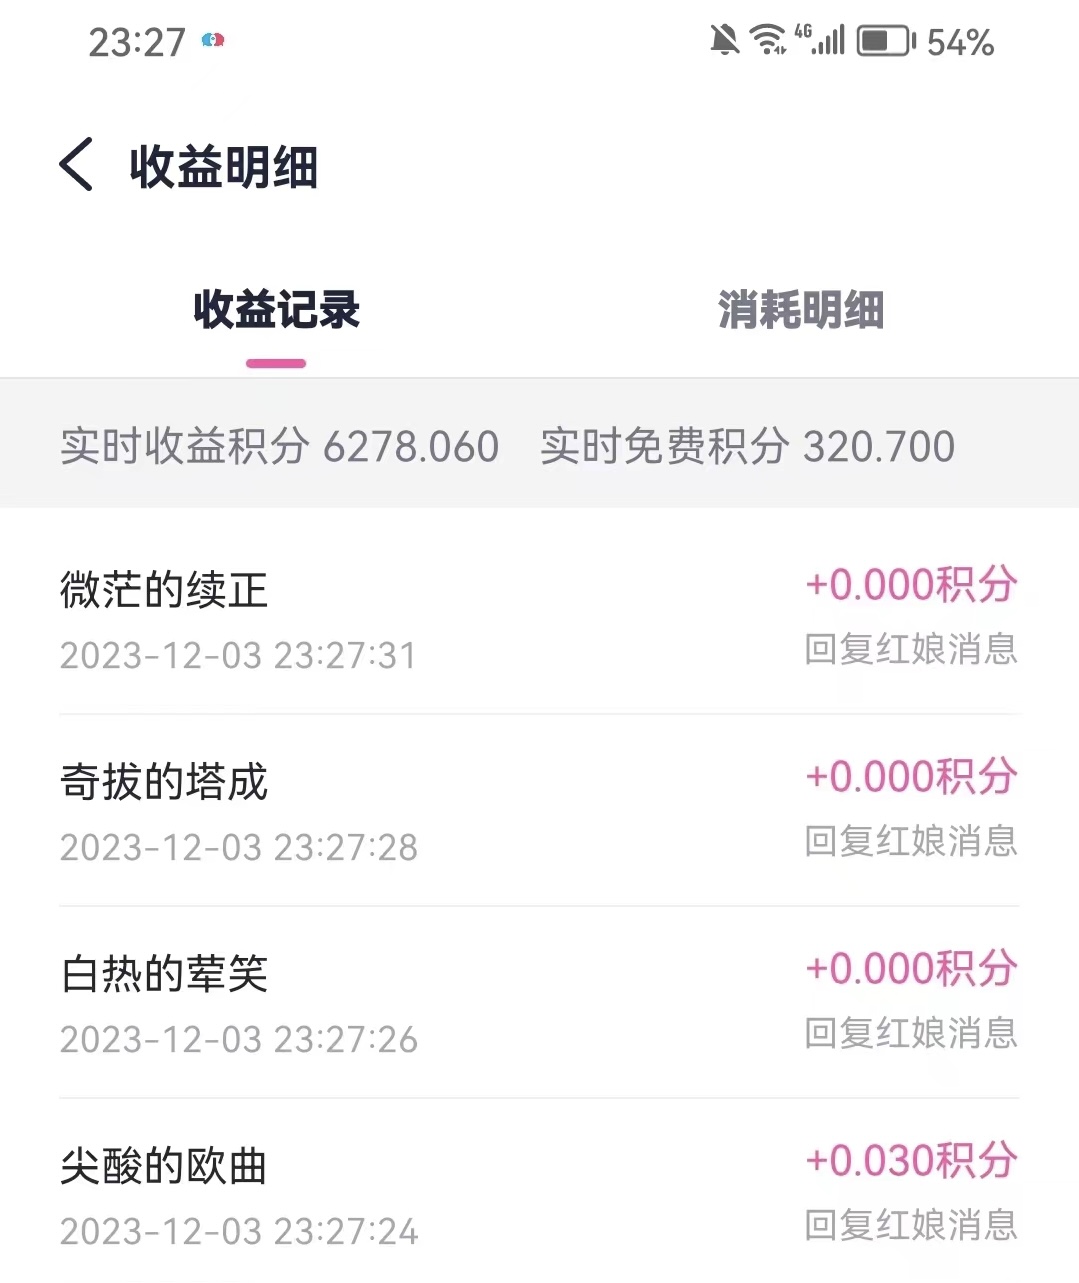Tap the back arrow icon
The image size is (1079, 1283).
click(x=77, y=164)
